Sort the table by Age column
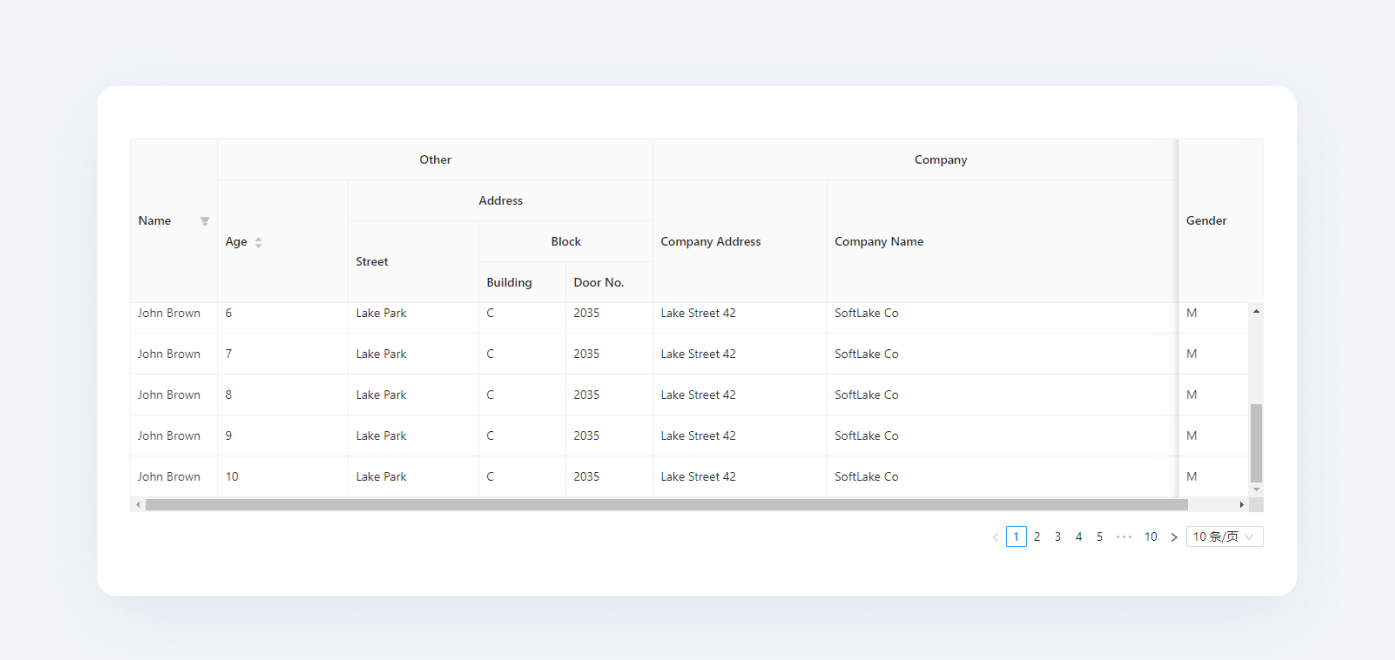Image resolution: width=1395 pixels, height=660 pixels. tap(258, 242)
